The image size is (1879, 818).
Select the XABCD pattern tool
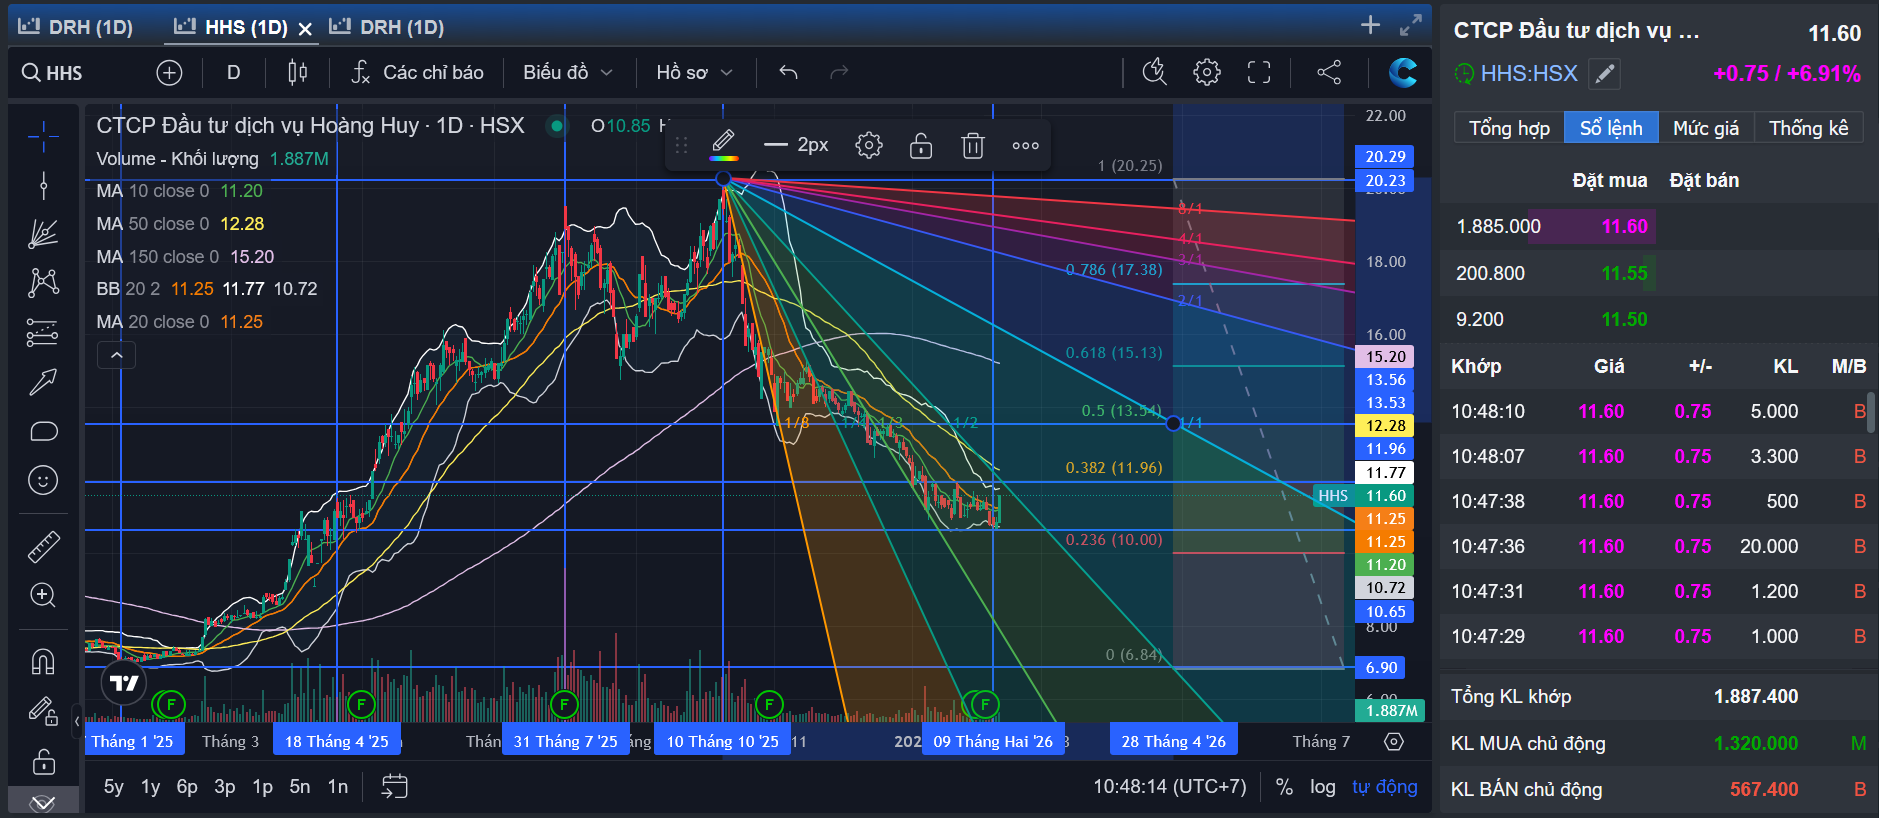click(x=43, y=283)
